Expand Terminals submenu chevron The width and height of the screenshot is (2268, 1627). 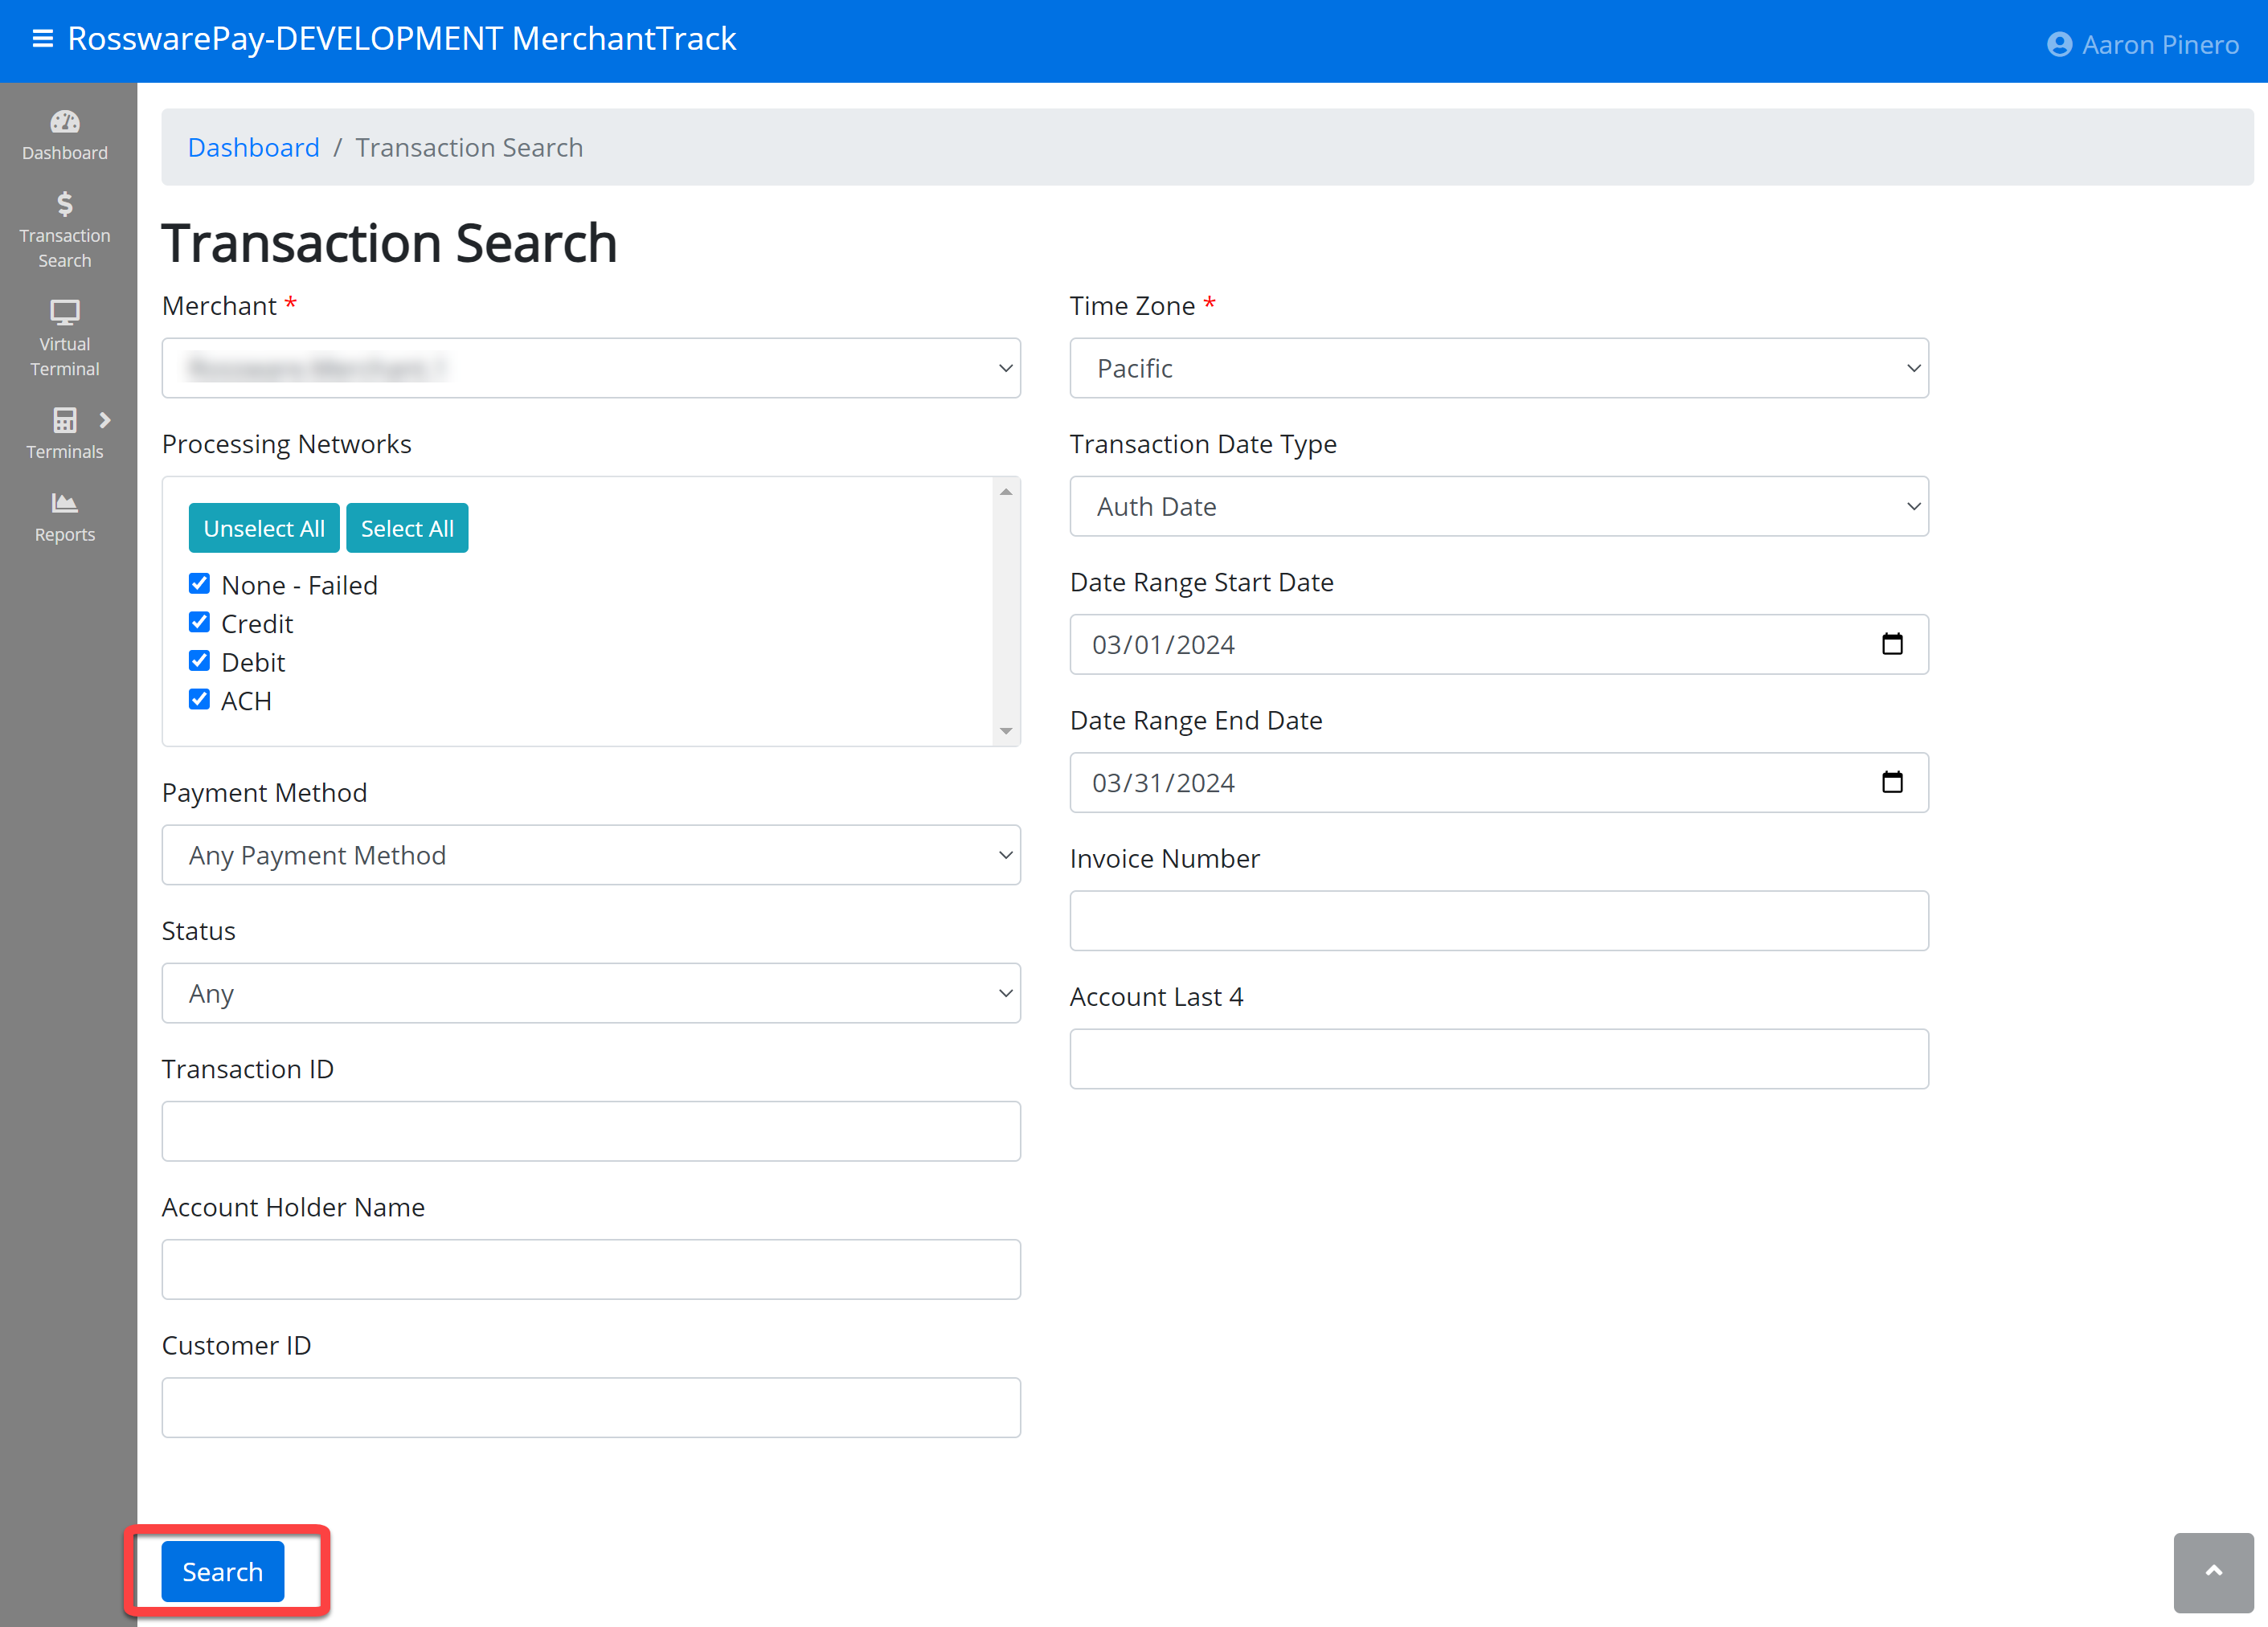click(x=105, y=420)
